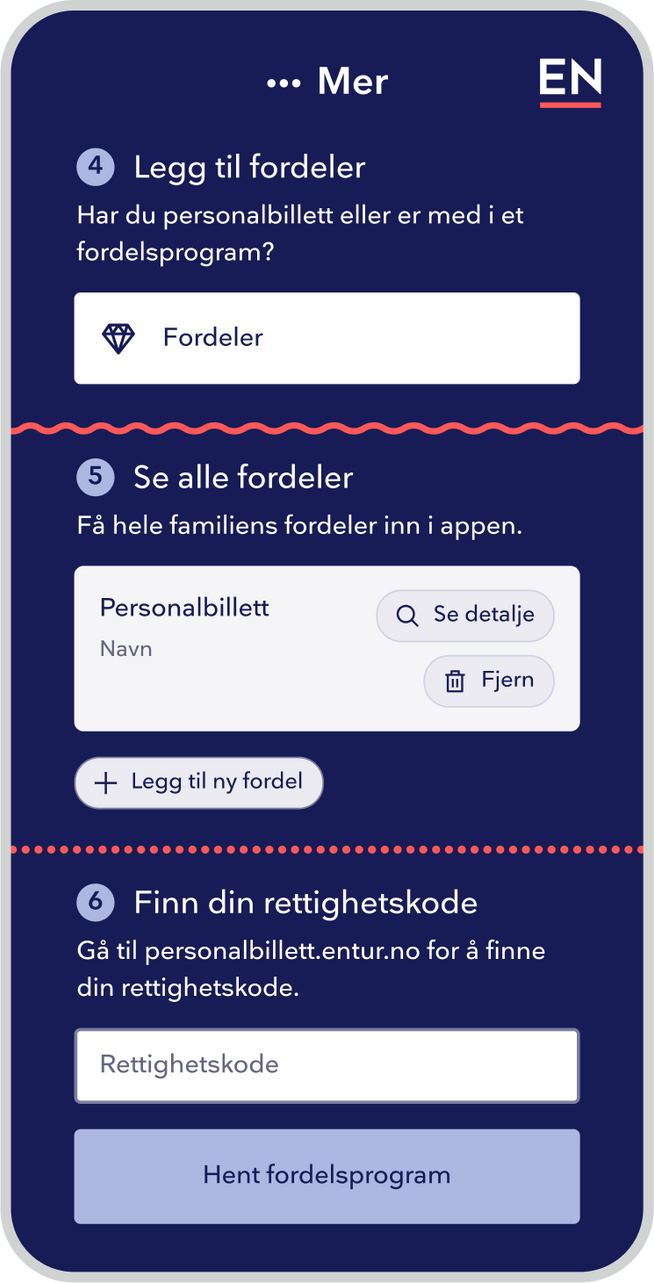Click Se detalje for Personalbillett
The height and width of the screenshot is (1283, 654).
click(x=465, y=615)
